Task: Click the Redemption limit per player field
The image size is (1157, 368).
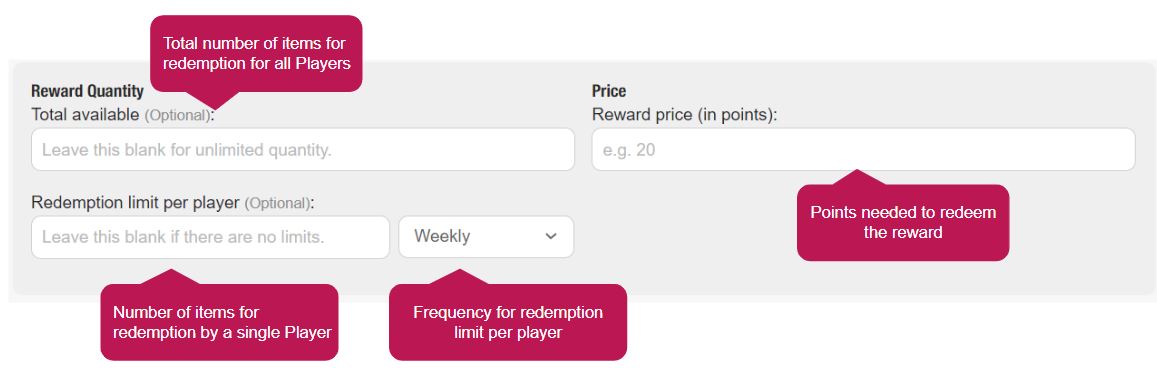Action: [x=210, y=237]
